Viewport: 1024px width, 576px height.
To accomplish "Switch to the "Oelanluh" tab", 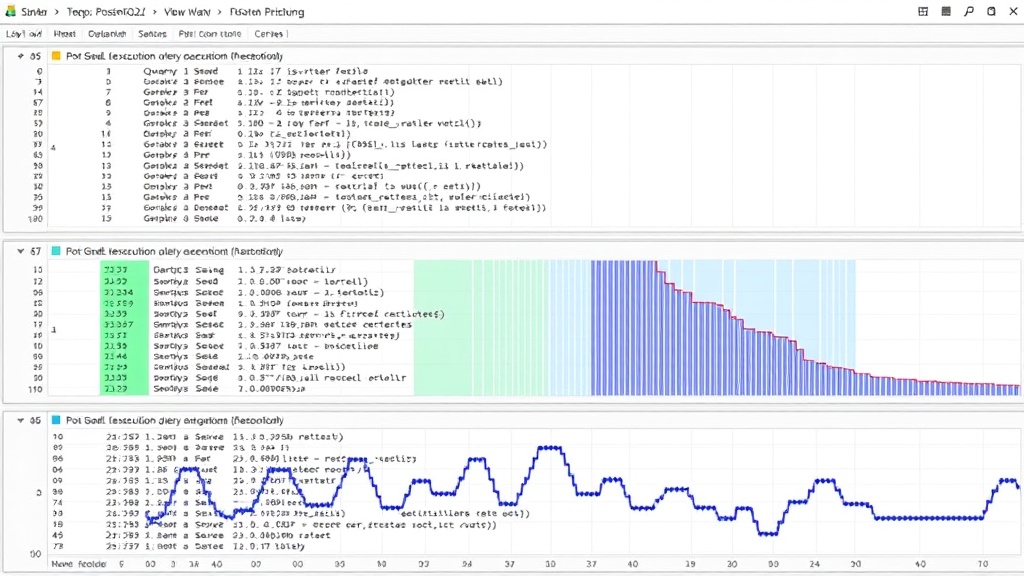I will click(107, 33).
